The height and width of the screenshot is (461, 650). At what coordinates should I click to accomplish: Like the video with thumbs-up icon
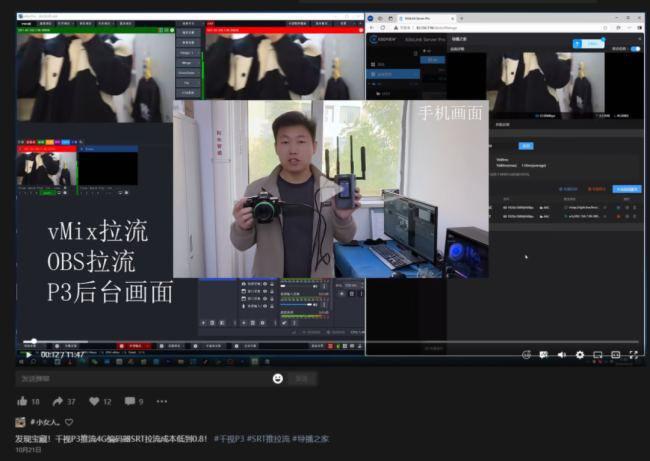tap(22, 401)
